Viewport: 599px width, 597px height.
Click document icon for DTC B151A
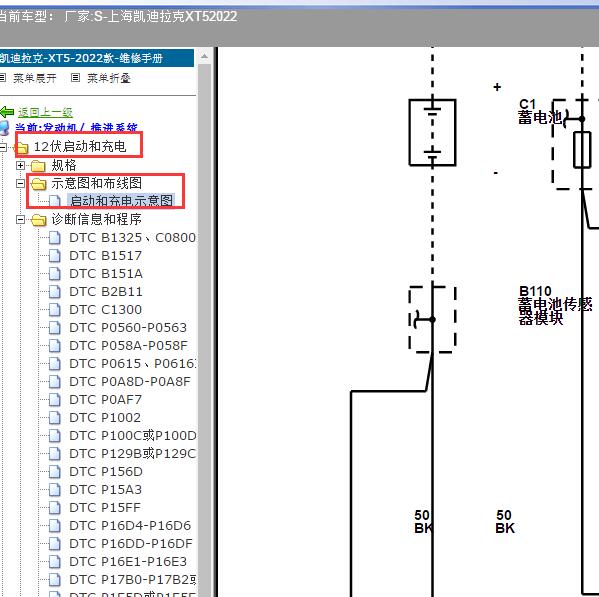pyautogui.click(x=55, y=273)
